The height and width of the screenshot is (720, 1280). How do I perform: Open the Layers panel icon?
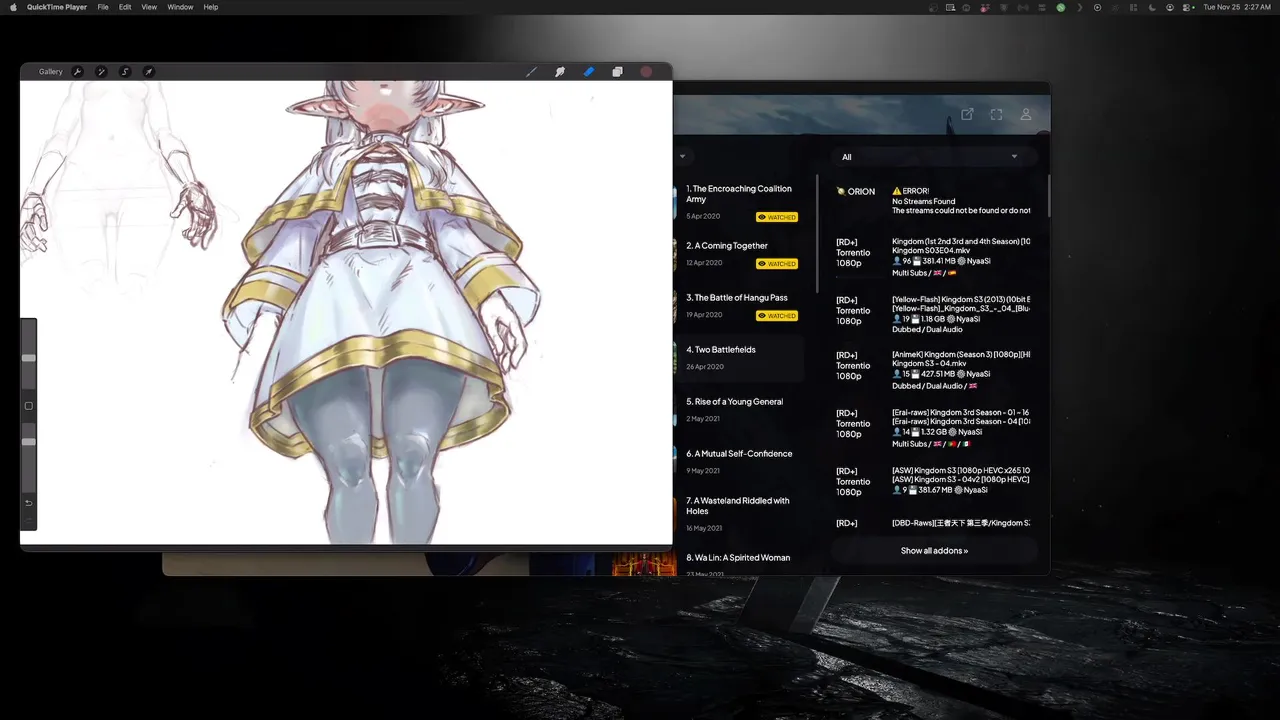pos(617,72)
